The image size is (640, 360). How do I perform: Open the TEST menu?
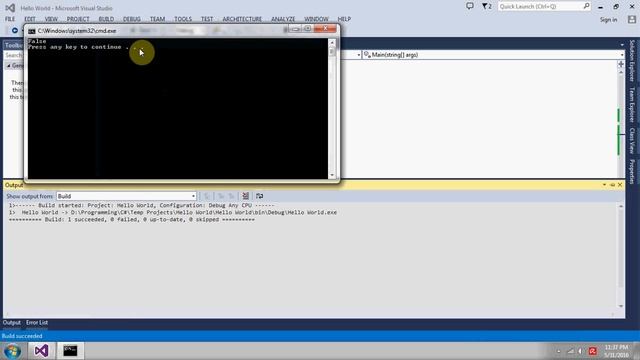[207, 19]
